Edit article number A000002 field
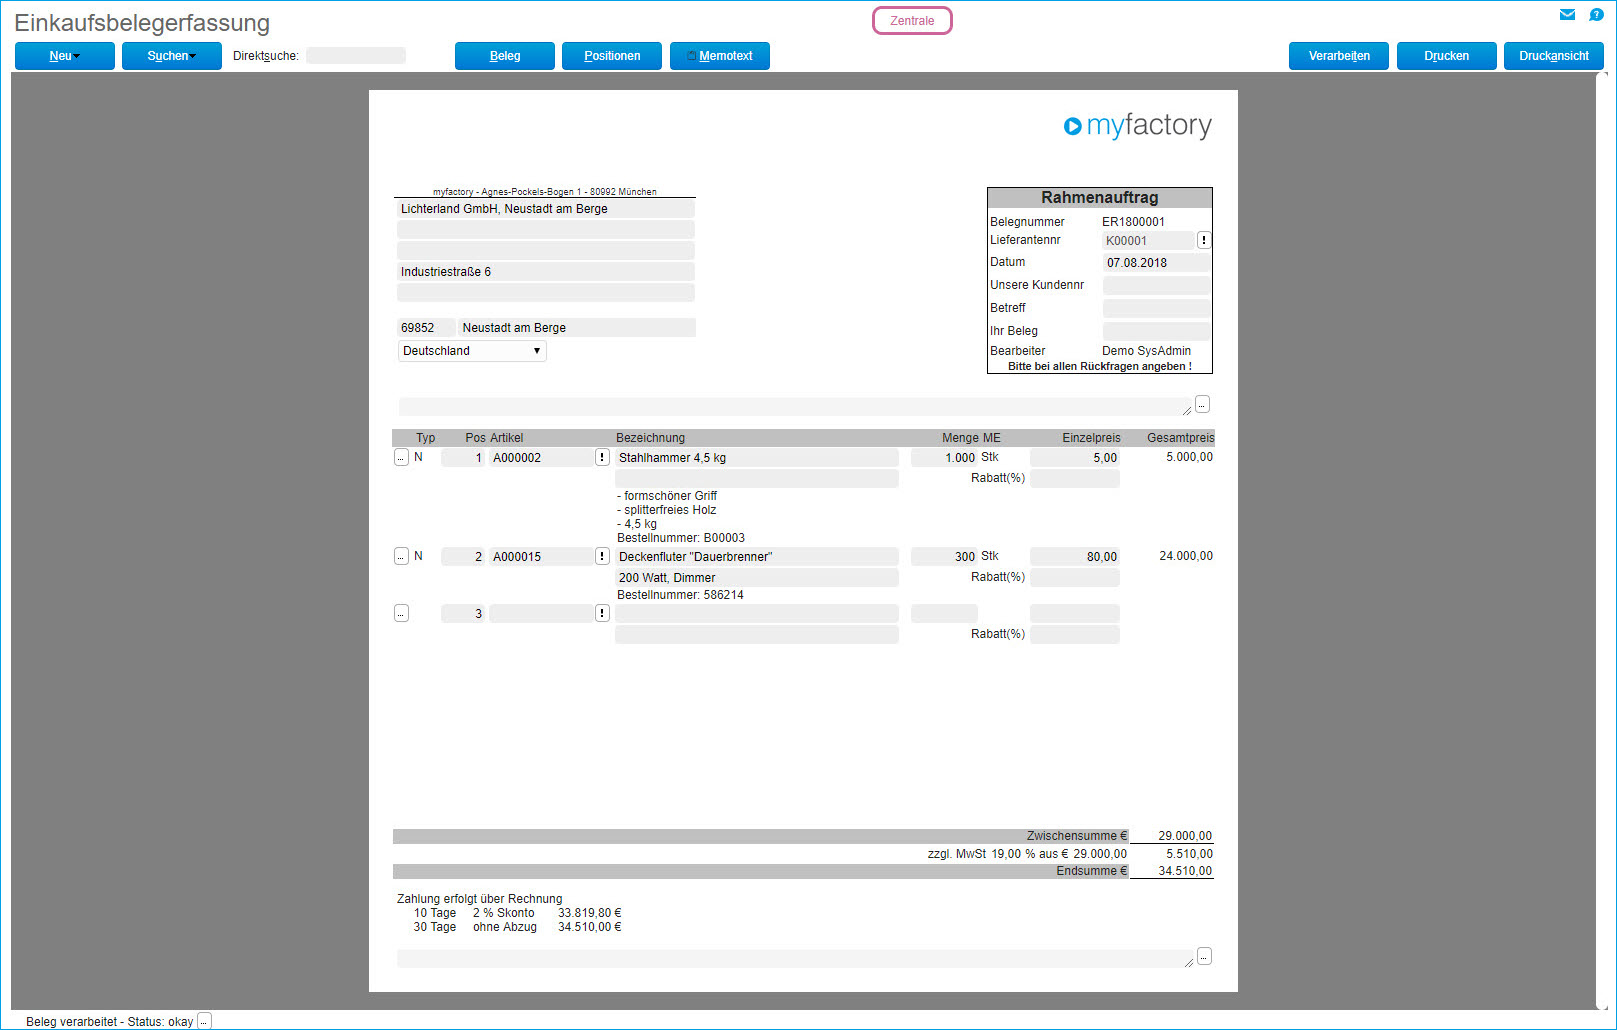The width and height of the screenshot is (1617, 1030). (542, 458)
